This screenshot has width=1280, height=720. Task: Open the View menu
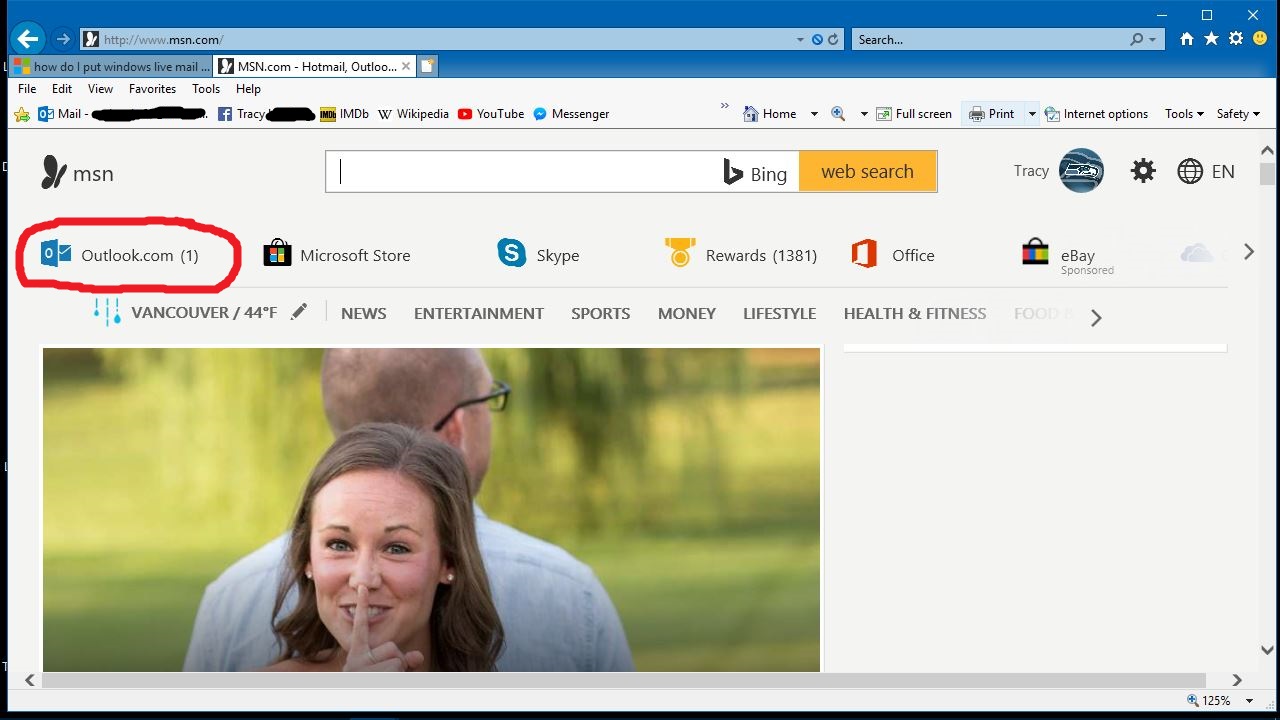(x=100, y=89)
